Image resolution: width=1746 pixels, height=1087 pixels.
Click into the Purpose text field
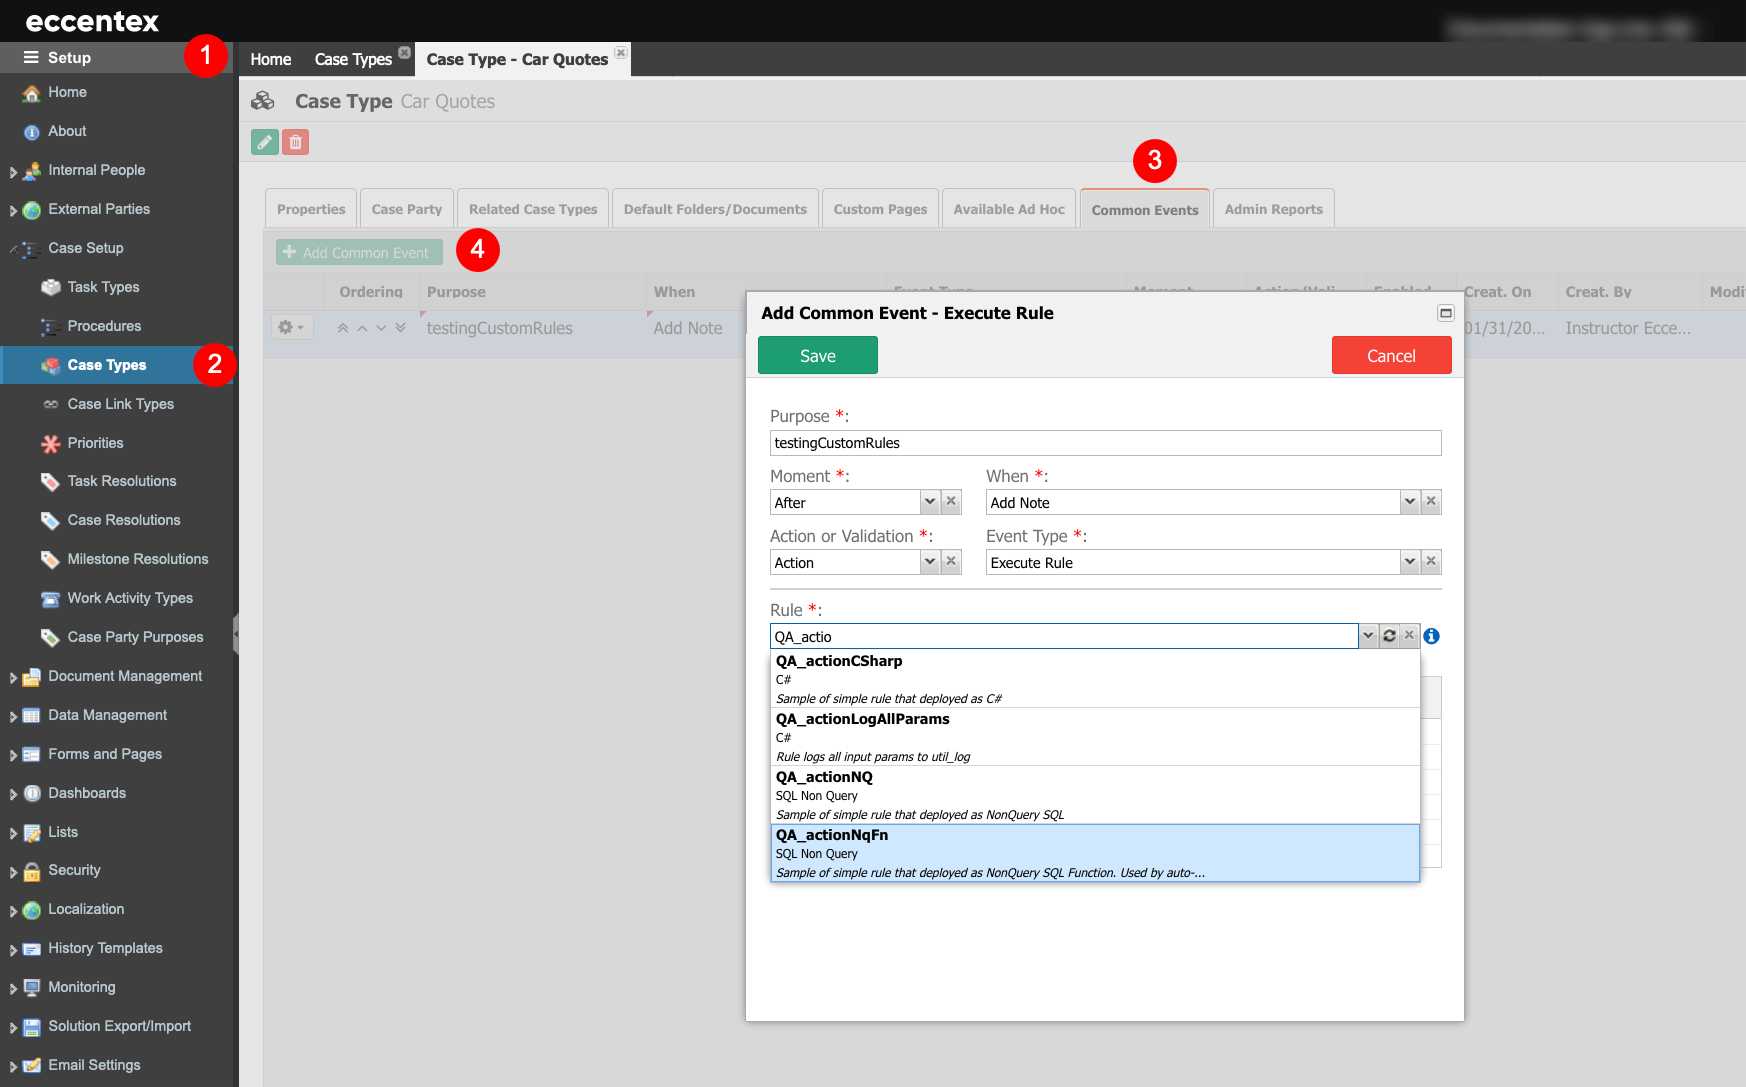pos(1105,443)
